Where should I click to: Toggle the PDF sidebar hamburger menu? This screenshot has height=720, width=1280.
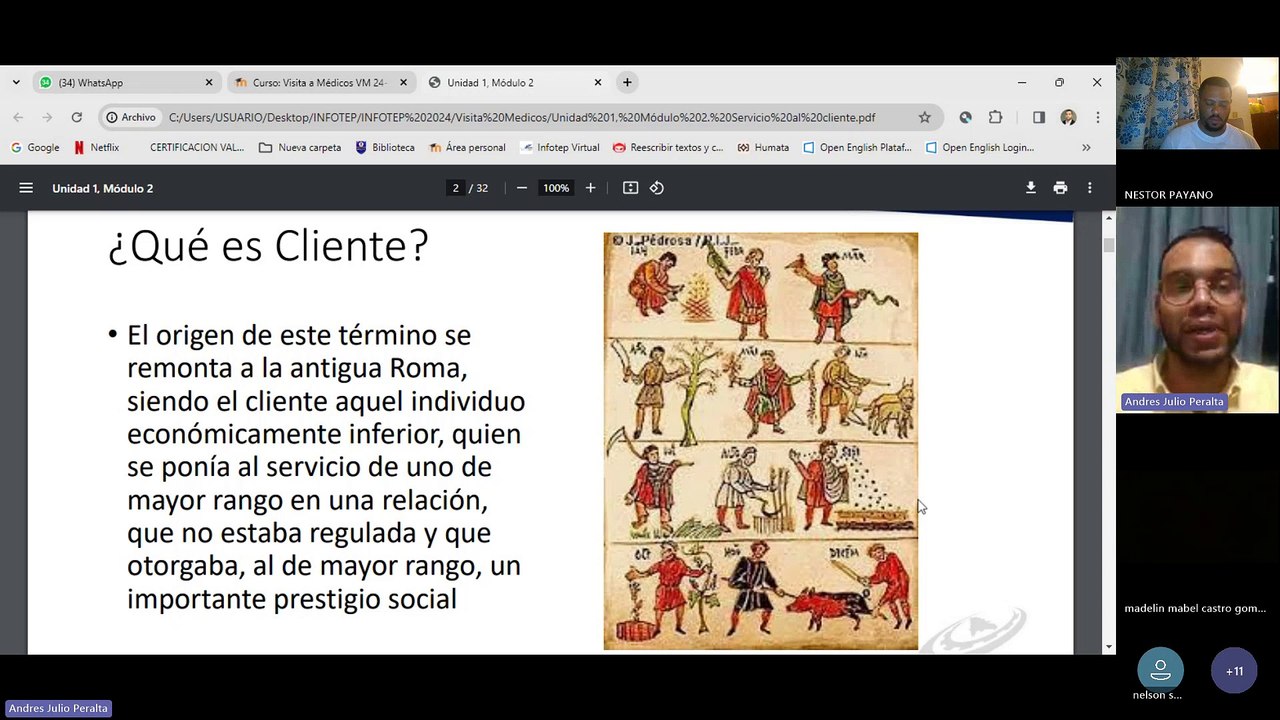click(26, 188)
